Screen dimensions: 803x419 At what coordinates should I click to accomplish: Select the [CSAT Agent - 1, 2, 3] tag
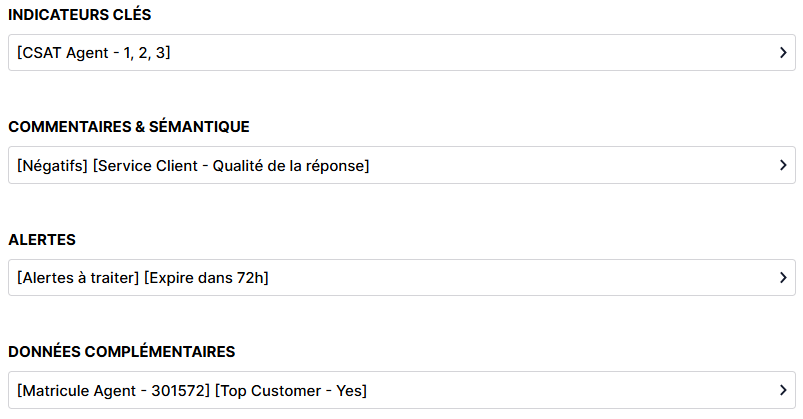pyautogui.click(x=94, y=53)
